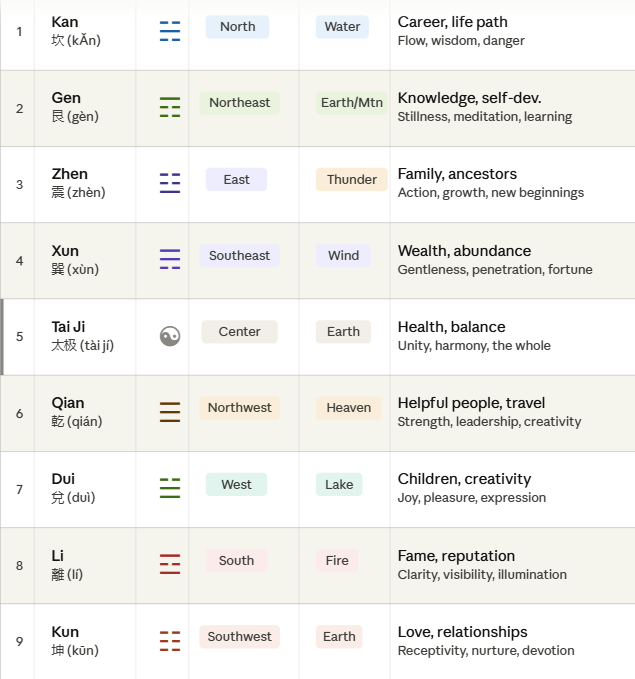Click the Southeast direction badge
The height and width of the screenshot is (679, 635).
[239, 256]
